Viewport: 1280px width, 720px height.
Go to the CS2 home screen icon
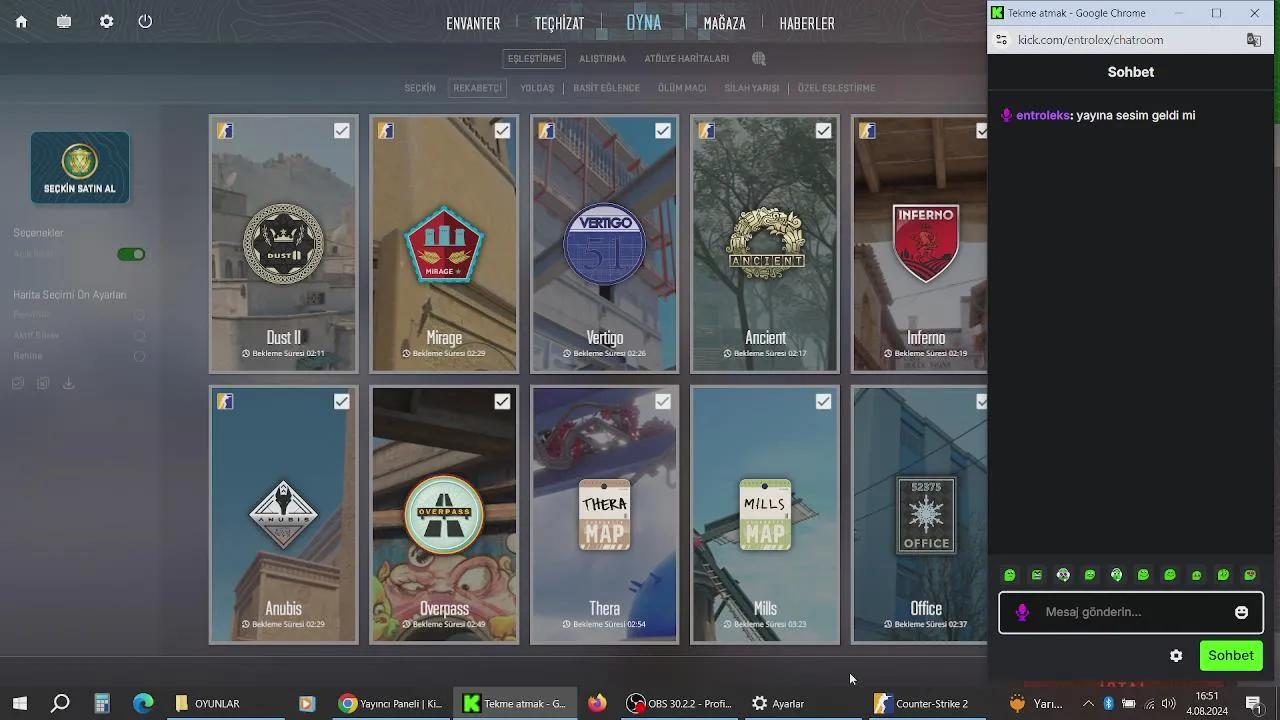coord(21,22)
